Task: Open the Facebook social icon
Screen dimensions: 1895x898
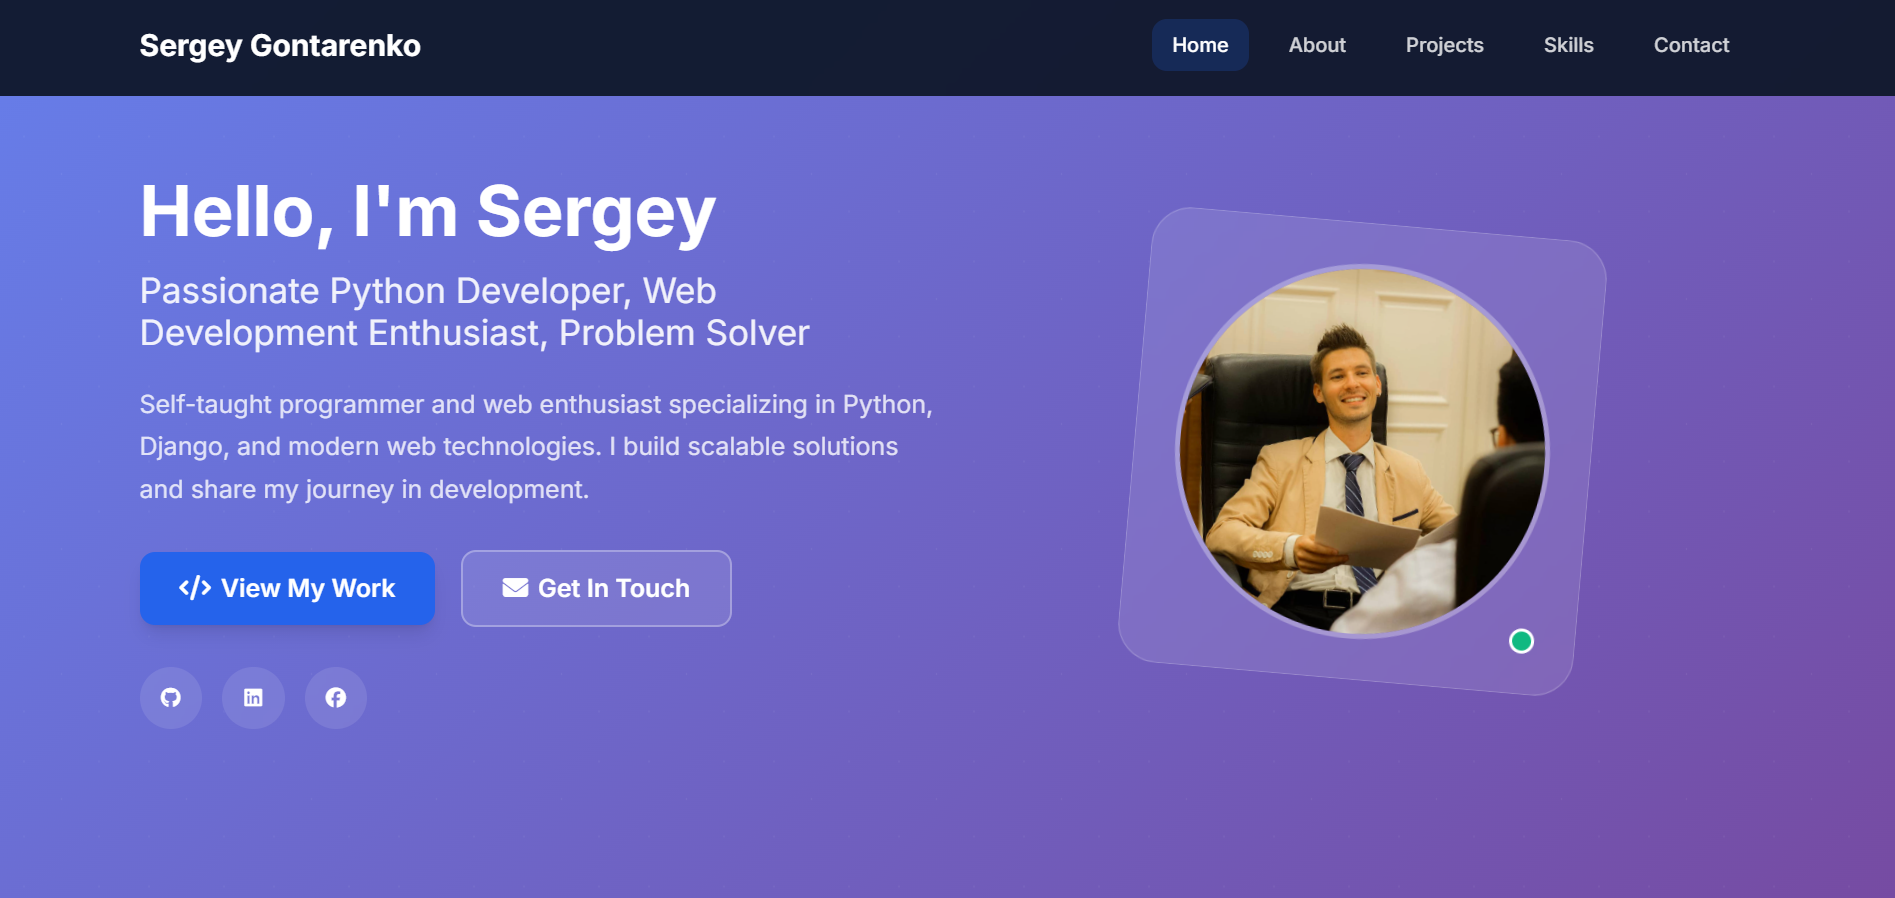Action: click(x=336, y=698)
